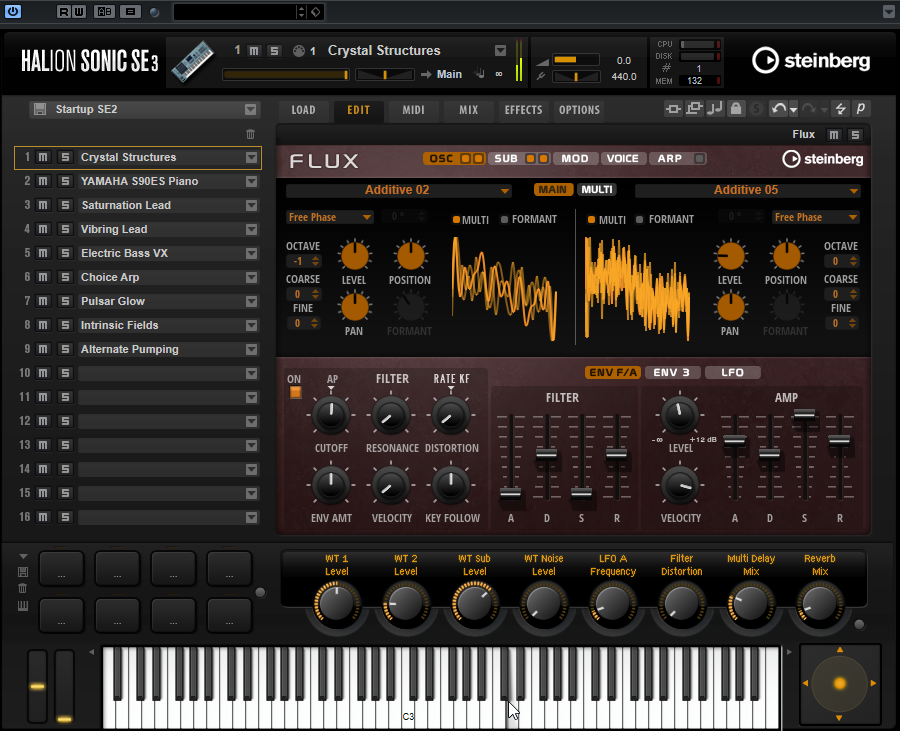
Task: Solo slot 2 YAMAHA S90ES Piano
Action: (65, 181)
